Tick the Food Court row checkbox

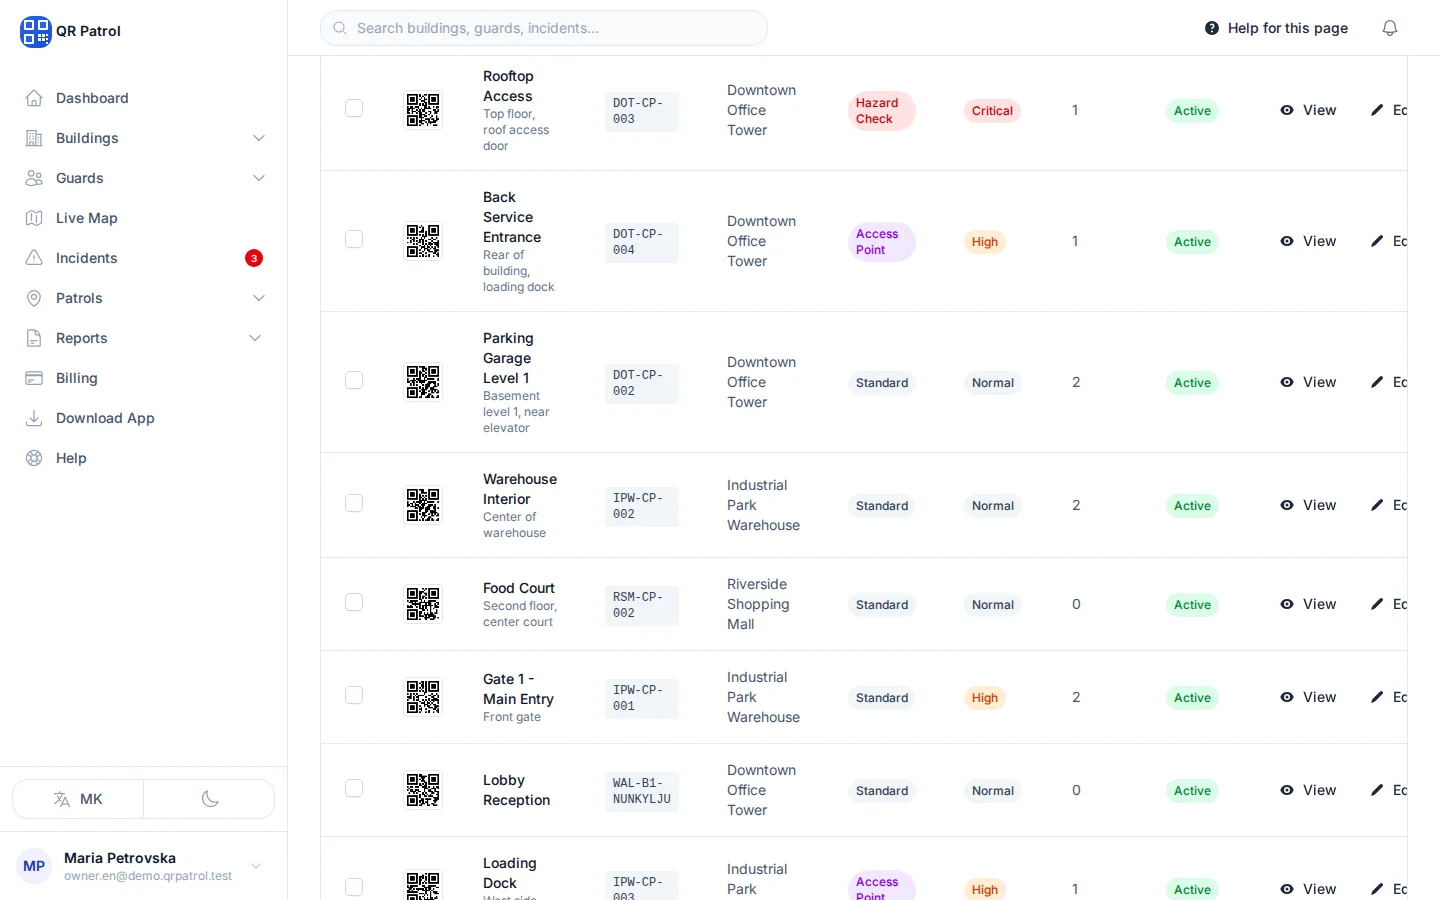[x=354, y=602]
